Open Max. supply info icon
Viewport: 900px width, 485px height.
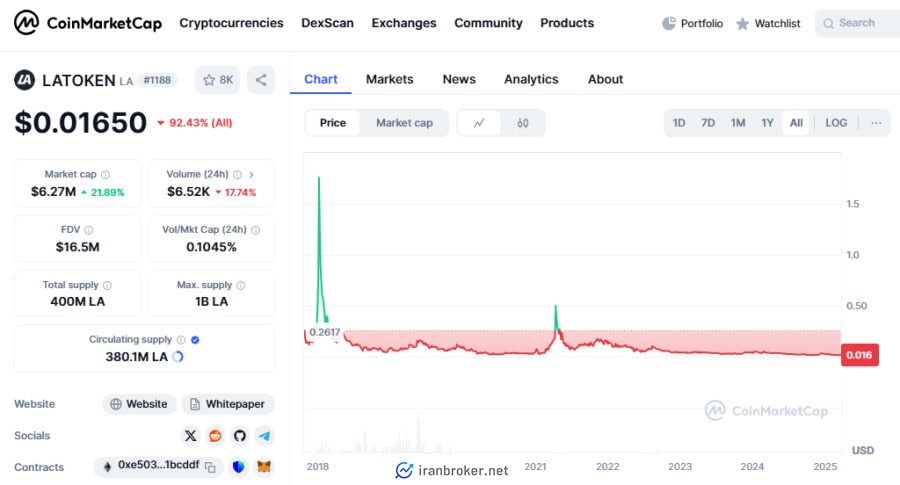pos(241,285)
